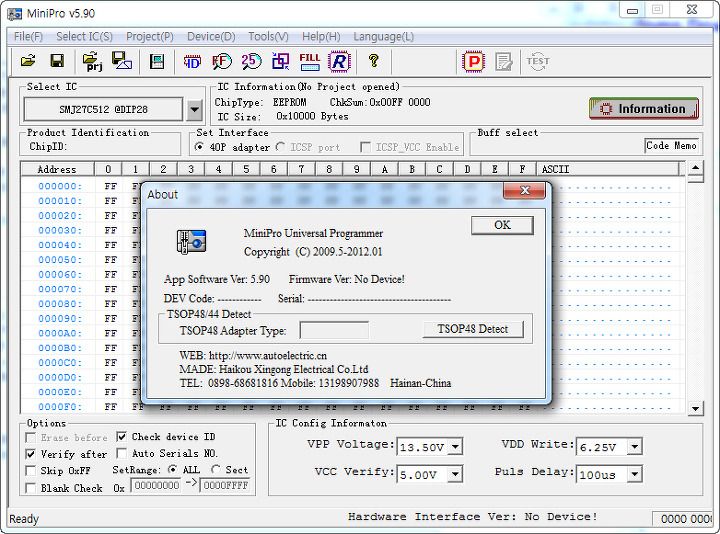
Task: Click the blank check magnifier icon
Action: coord(222,61)
